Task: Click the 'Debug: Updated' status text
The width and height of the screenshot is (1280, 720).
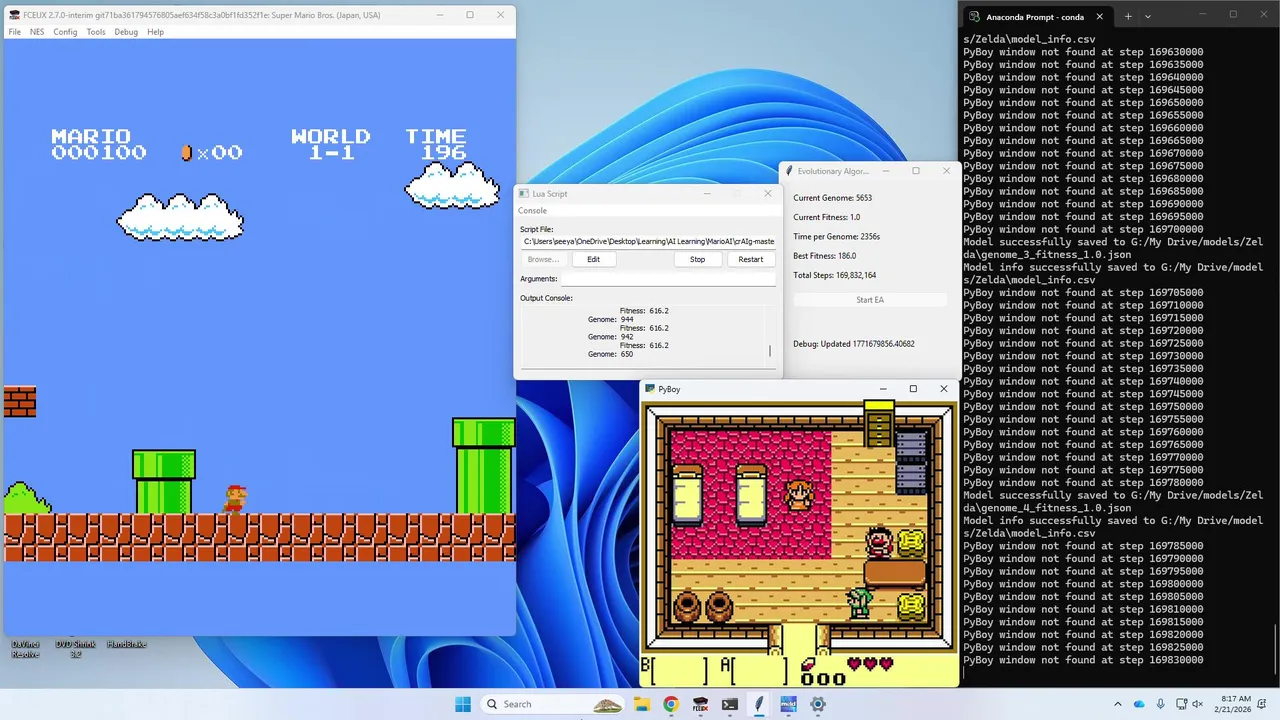Action: pos(854,344)
